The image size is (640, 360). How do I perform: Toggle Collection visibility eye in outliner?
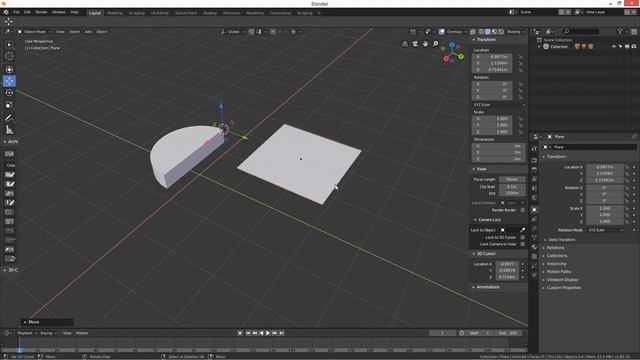[613, 47]
